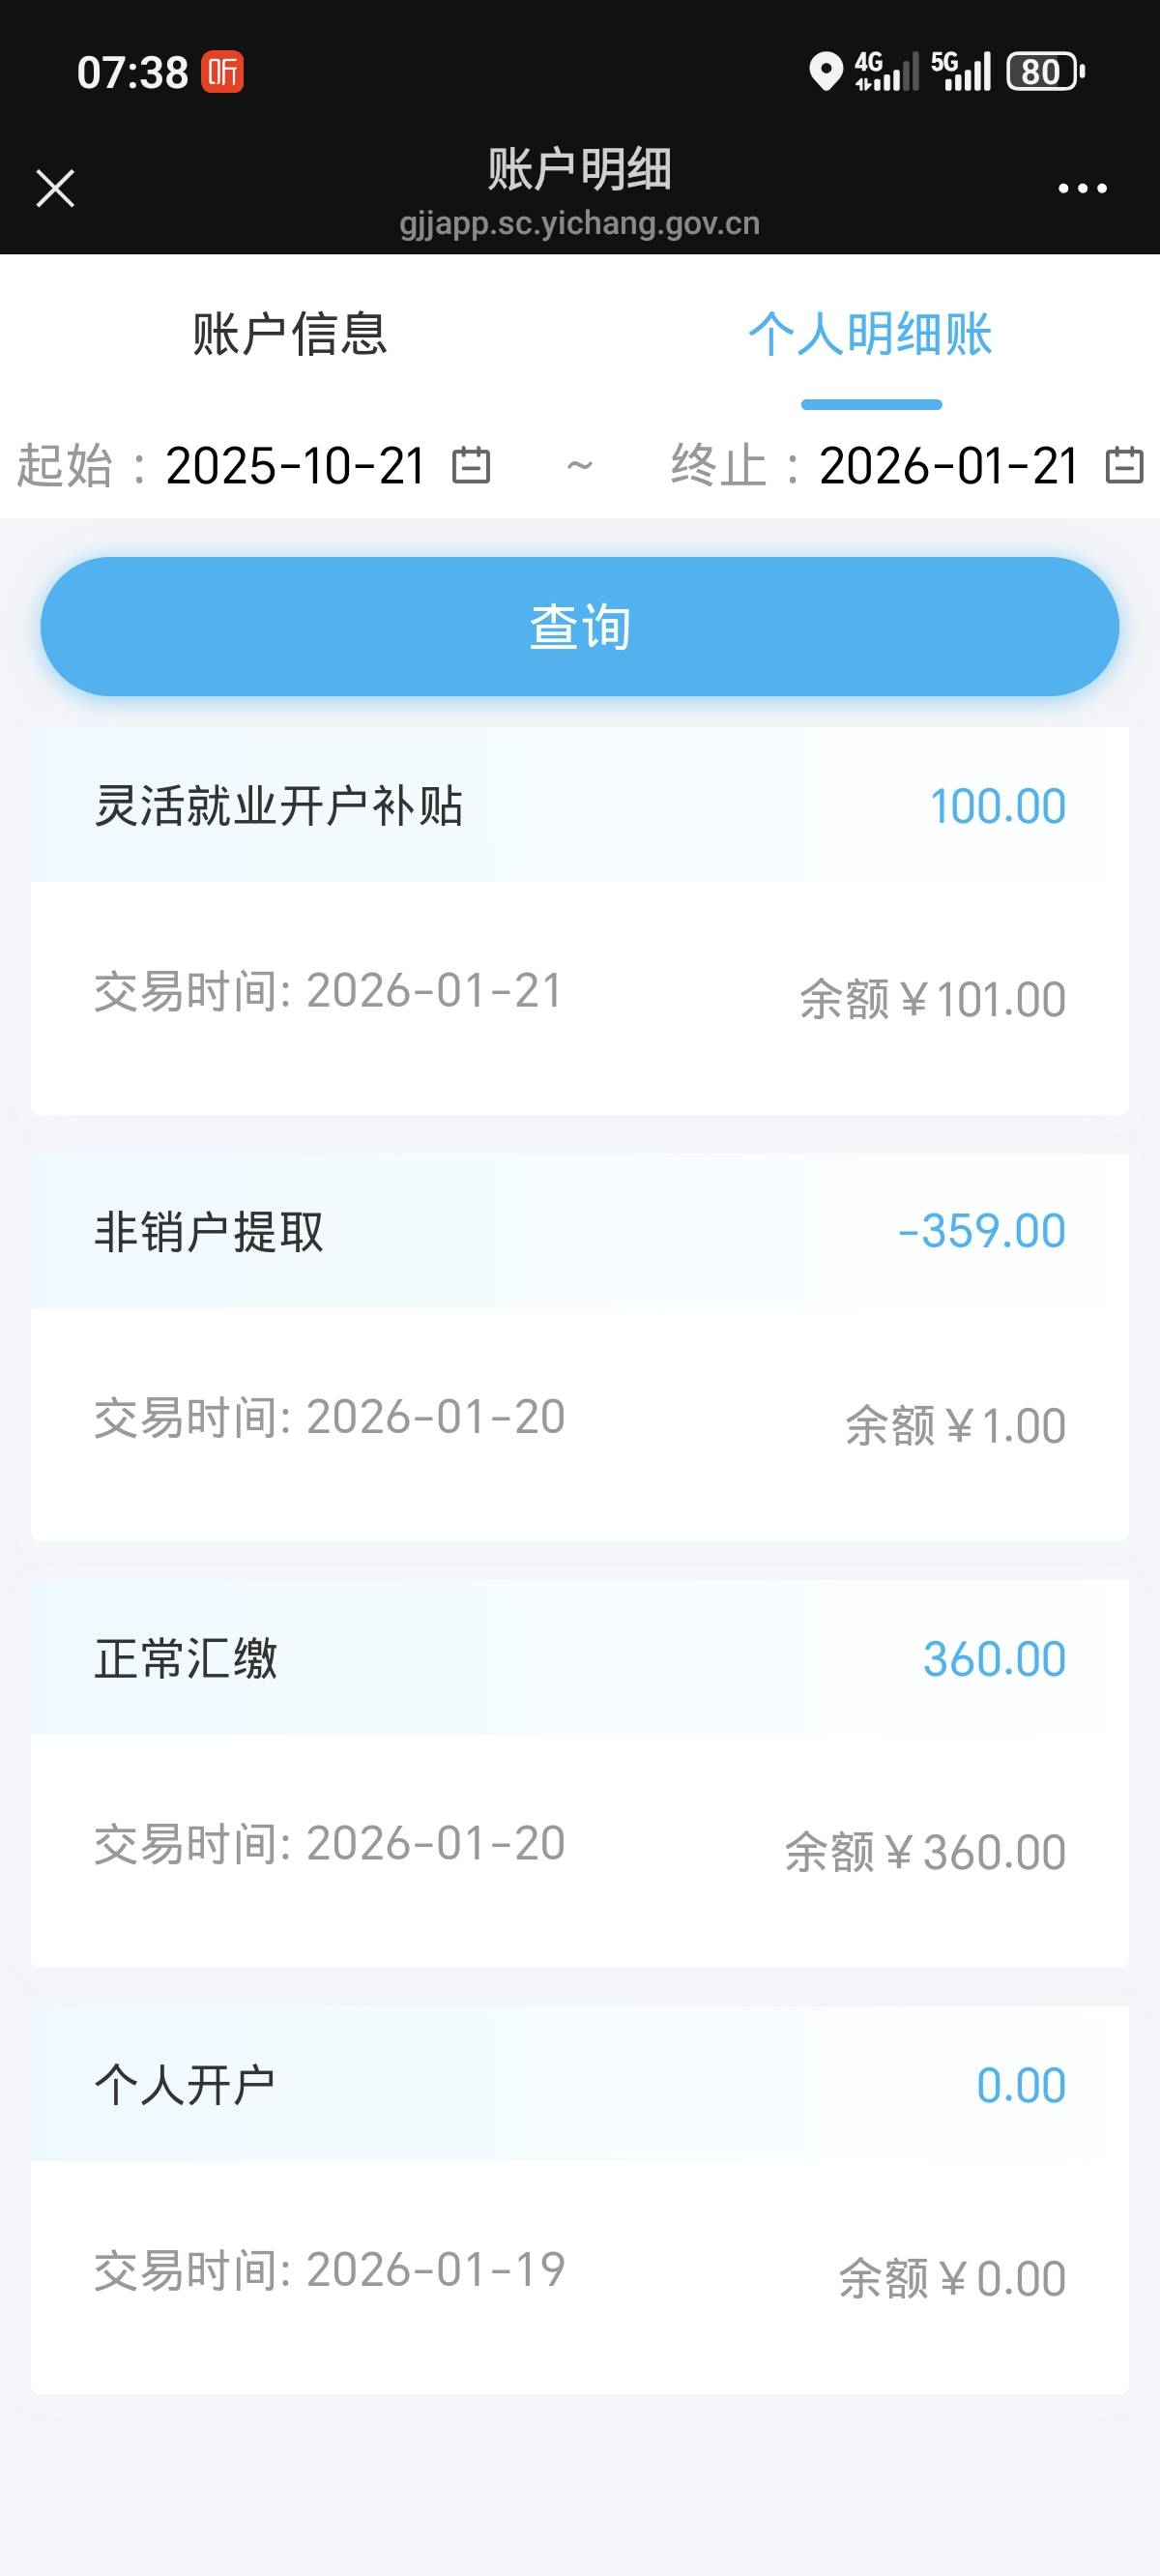Image resolution: width=1160 pixels, height=2576 pixels.
Task: Tap the 4G signal strength icon
Action: 886,72
